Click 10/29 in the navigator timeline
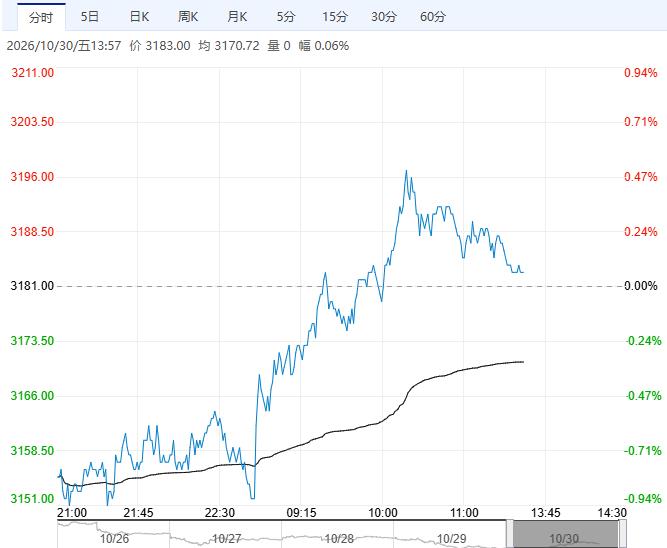Image resolution: width=667 pixels, height=548 pixels. (x=452, y=539)
